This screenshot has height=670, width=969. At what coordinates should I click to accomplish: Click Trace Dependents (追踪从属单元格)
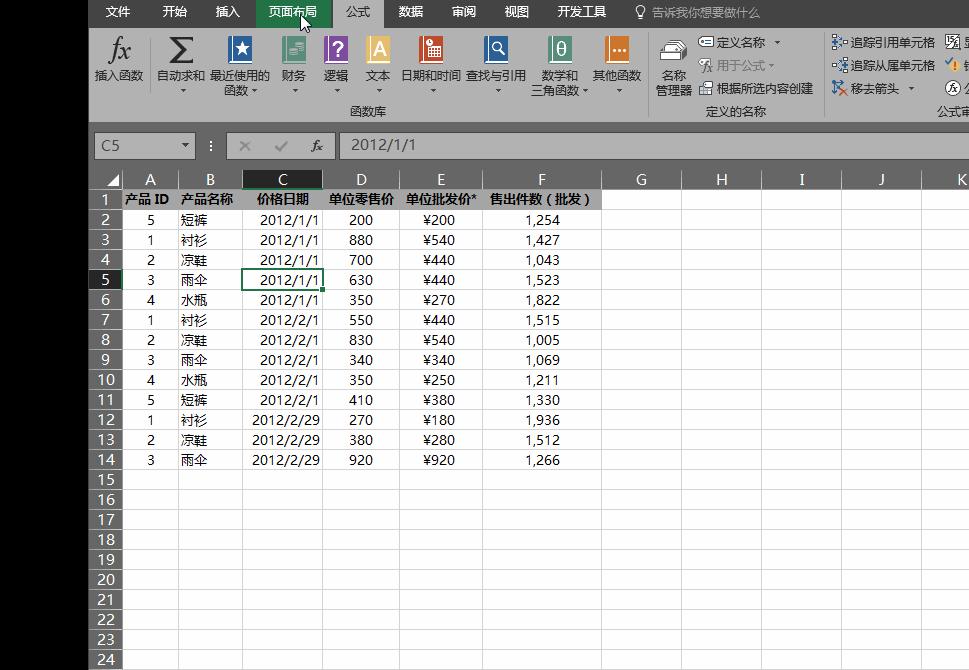pos(884,65)
